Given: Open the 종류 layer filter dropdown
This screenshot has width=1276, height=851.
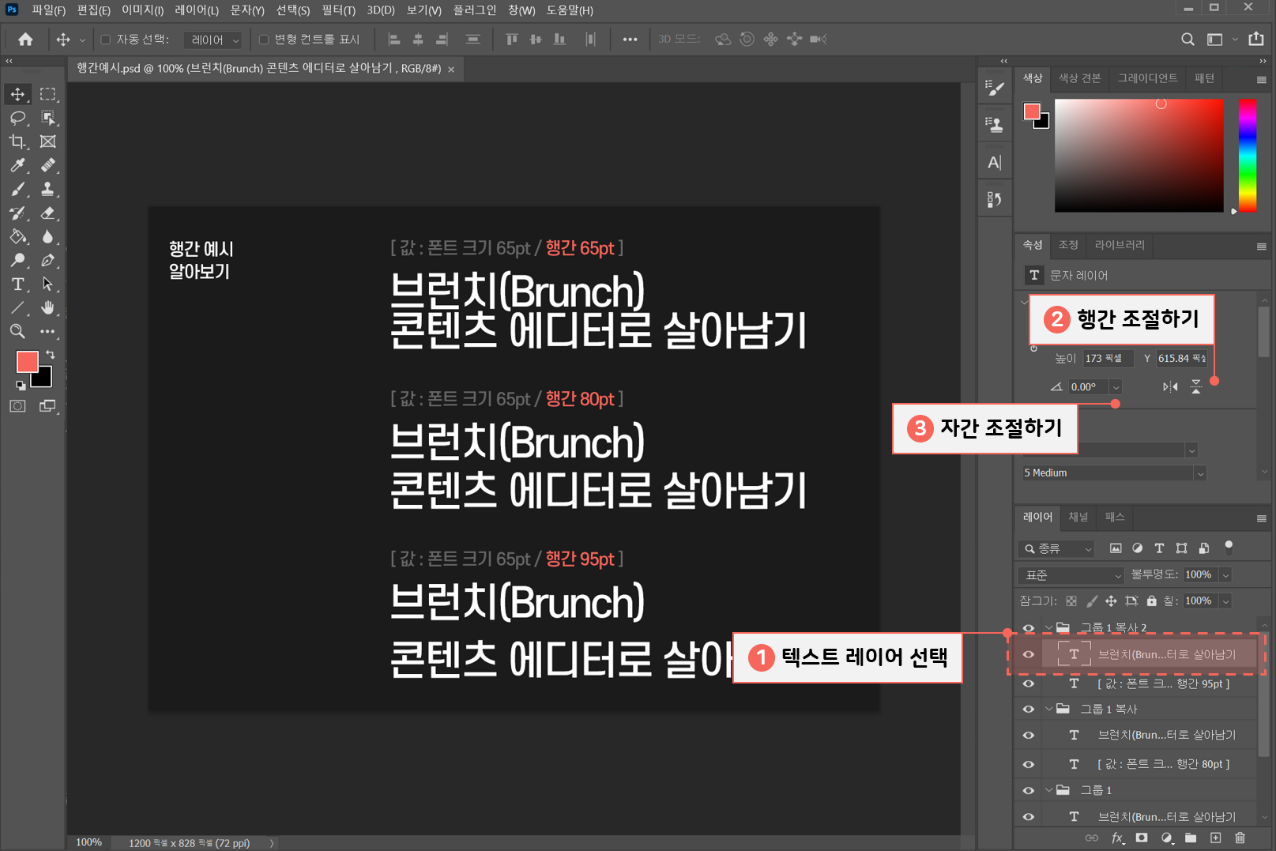Looking at the screenshot, I should pos(1057,549).
